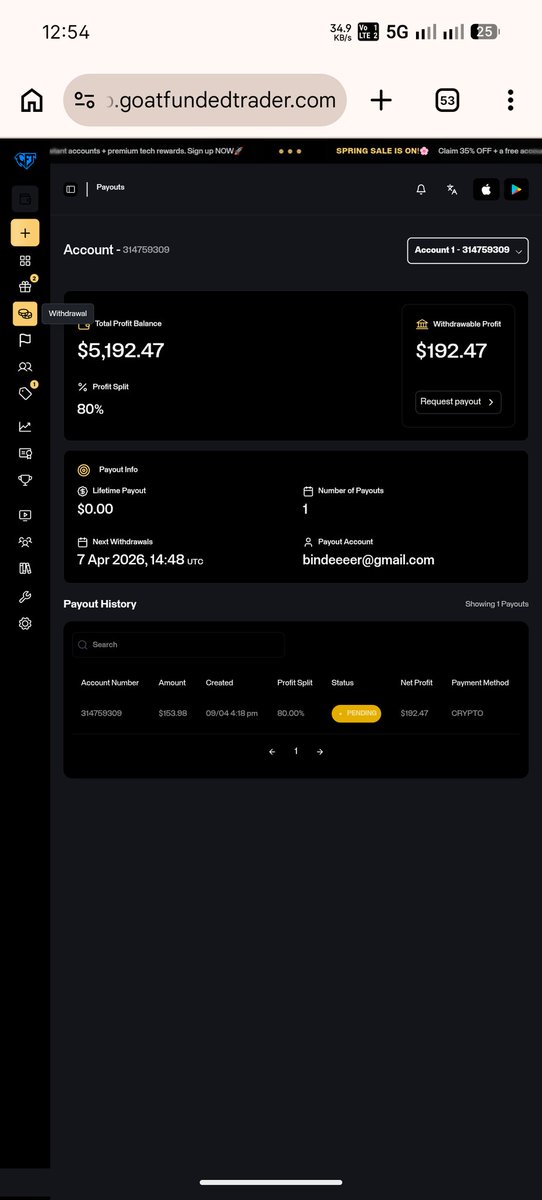Image resolution: width=542 pixels, height=1200 pixels.
Task: Go to previous page arrow in pagination
Action: coord(272,751)
